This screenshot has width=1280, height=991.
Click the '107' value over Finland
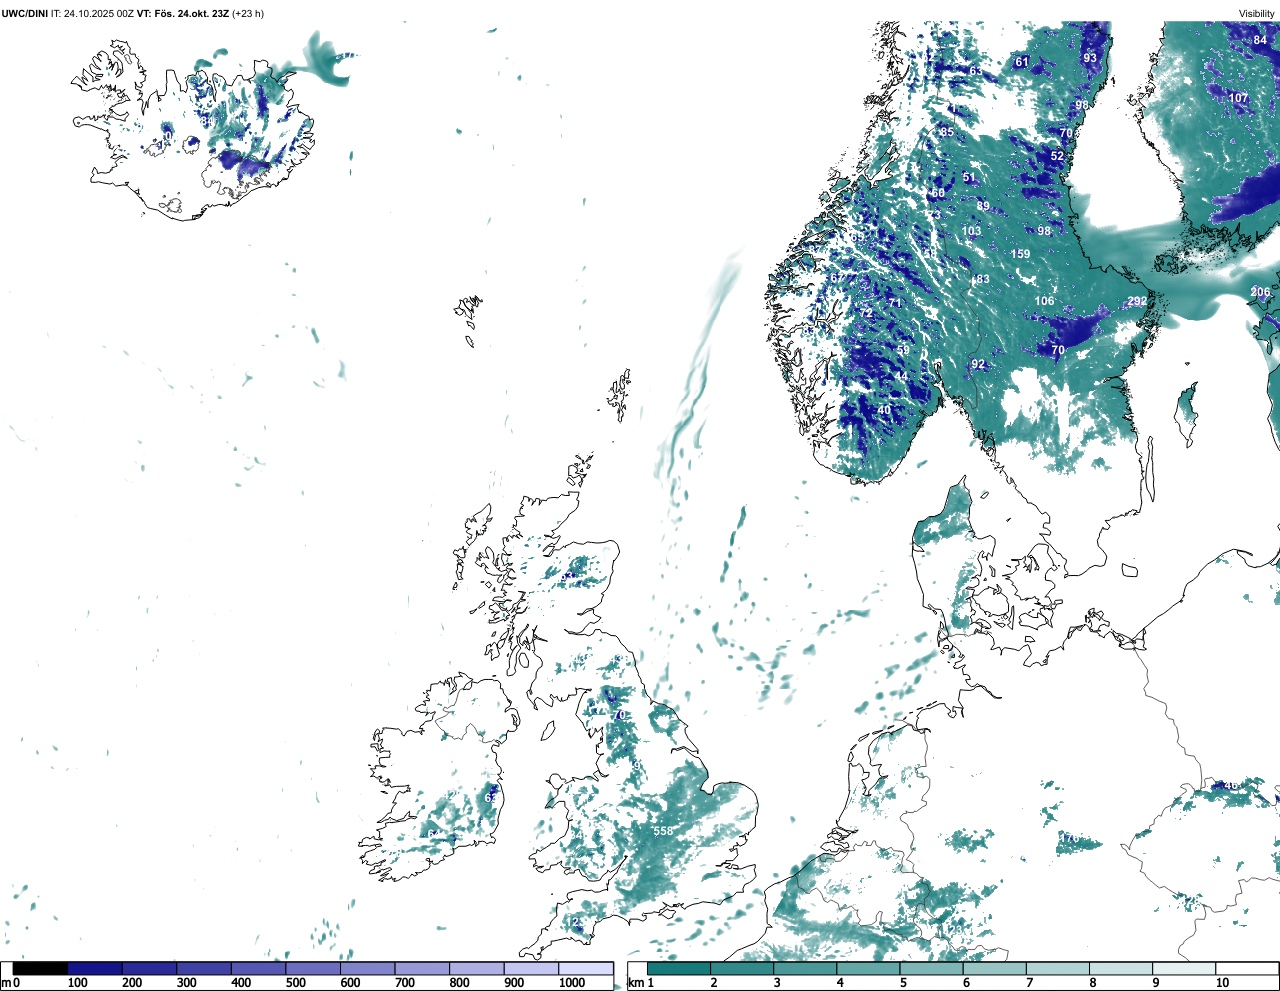[1239, 98]
